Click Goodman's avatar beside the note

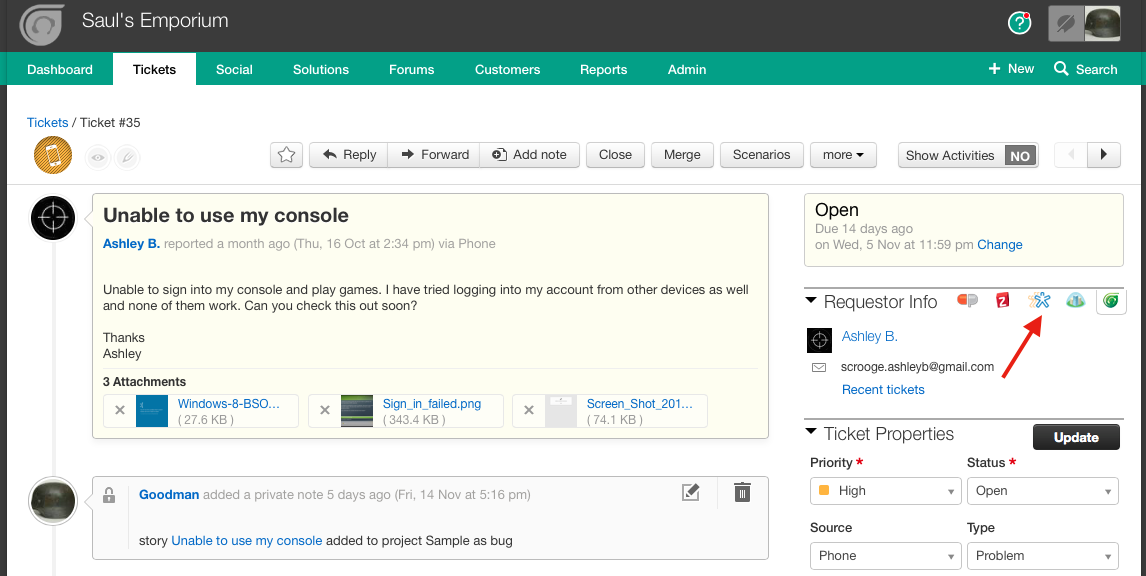(x=53, y=501)
